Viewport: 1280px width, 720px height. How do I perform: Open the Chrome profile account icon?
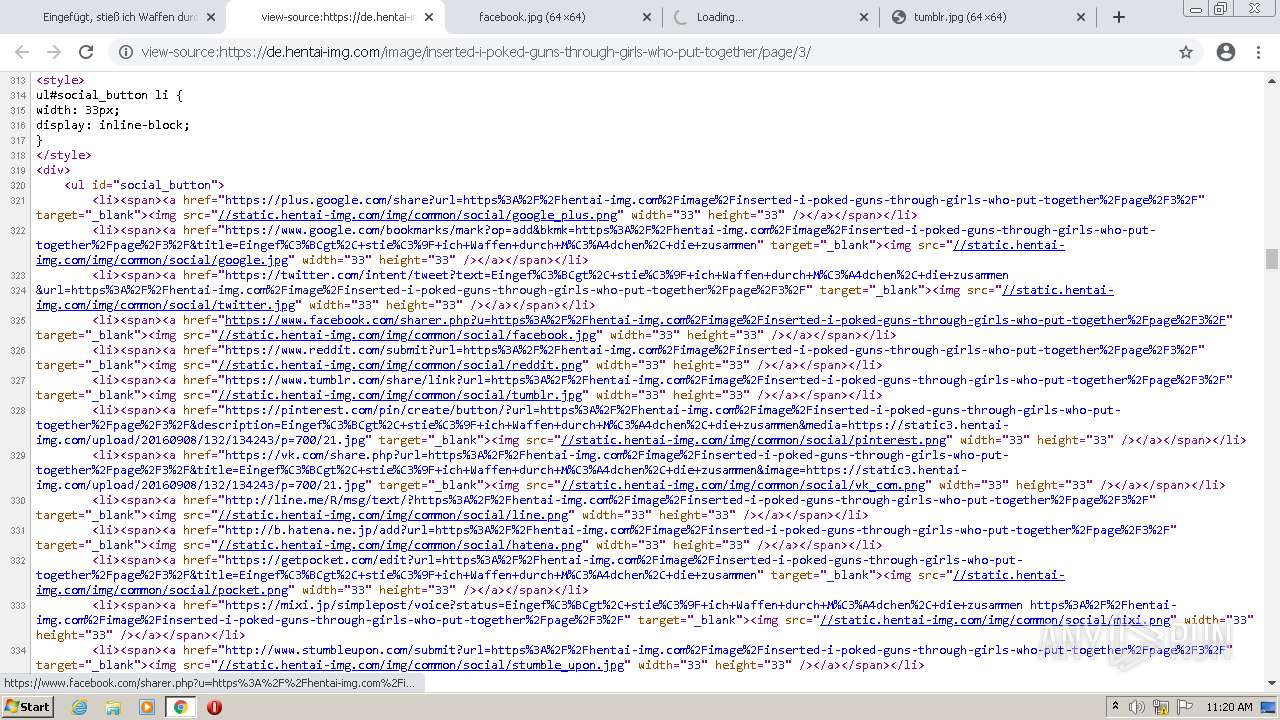[x=1226, y=52]
